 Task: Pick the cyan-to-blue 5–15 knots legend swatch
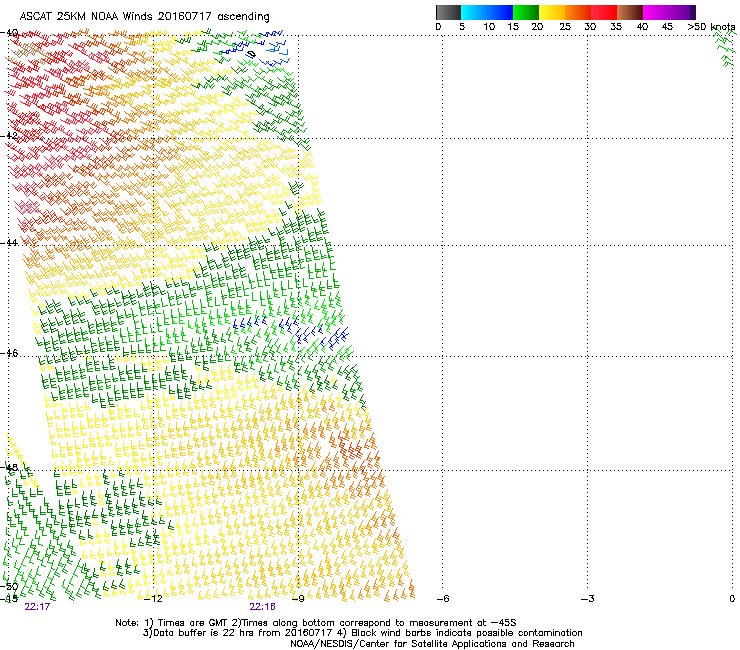point(487,12)
